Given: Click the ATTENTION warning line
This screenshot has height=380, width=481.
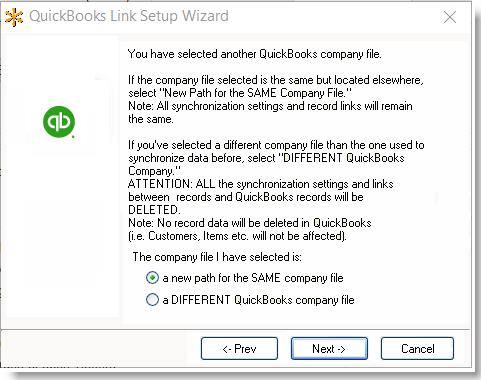Looking at the screenshot, I should coord(261,184).
